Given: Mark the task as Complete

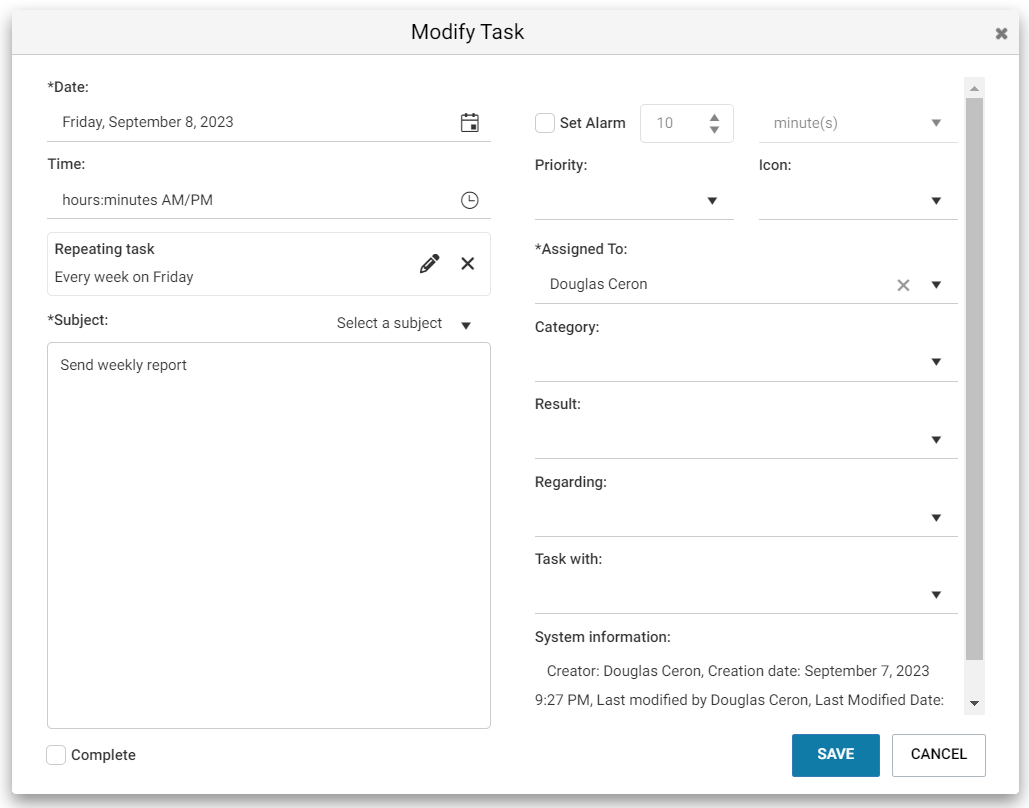Looking at the screenshot, I should pos(56,755).
